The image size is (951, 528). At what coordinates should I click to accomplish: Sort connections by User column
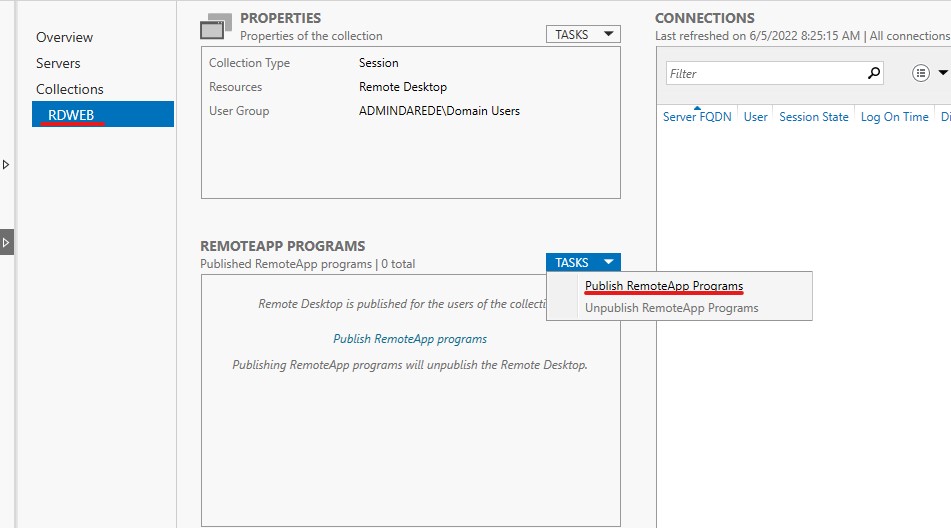[756, 116]
